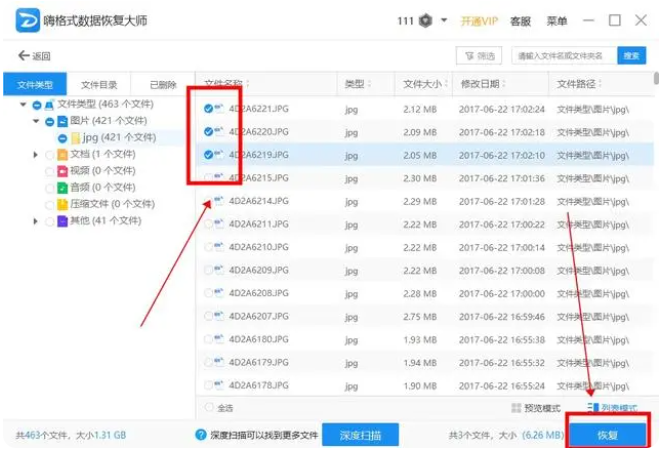
Task: Collapse the 文件类型 (463 个文件) root node
Action: click(x=23, y=104)
